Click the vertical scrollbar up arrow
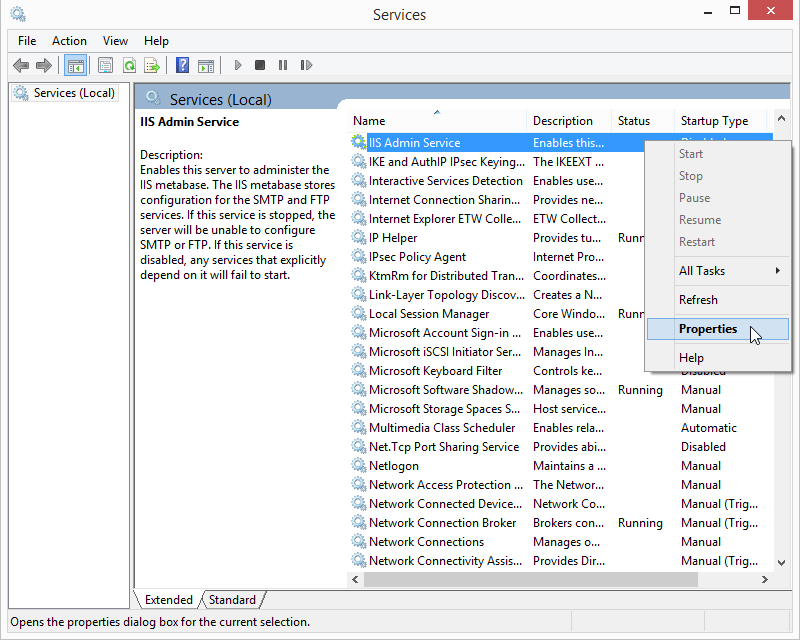This screenshot has width=800, height=640. pyautogui.click(x=781, y=118)
